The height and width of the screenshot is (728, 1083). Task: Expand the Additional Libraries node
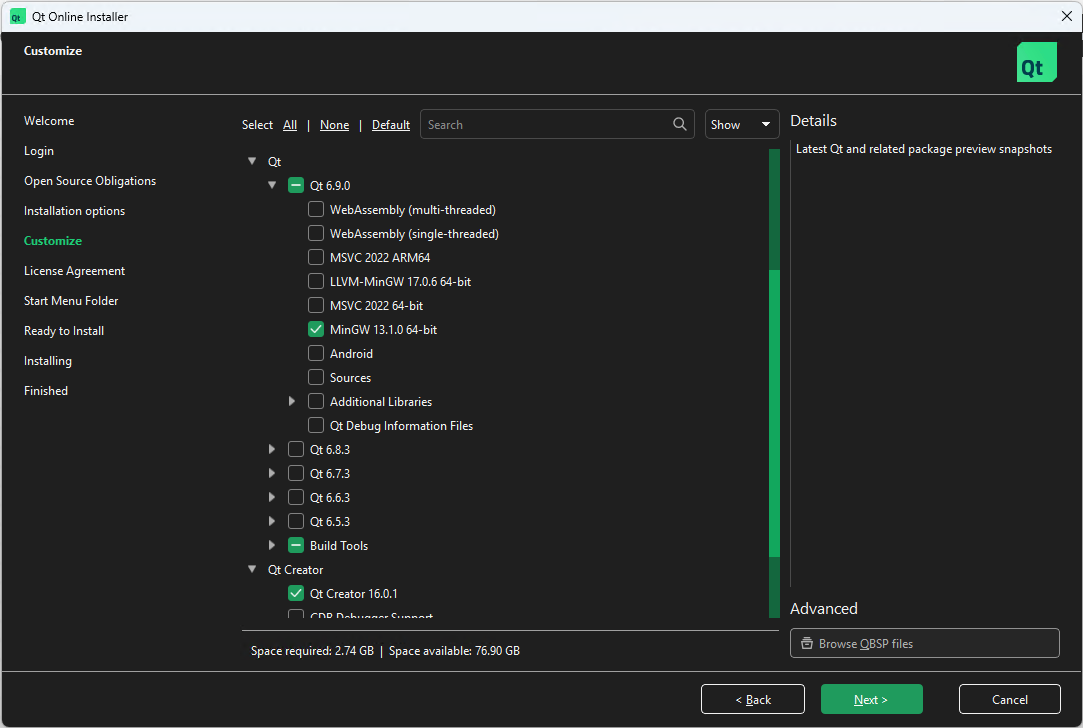(291, 401)
